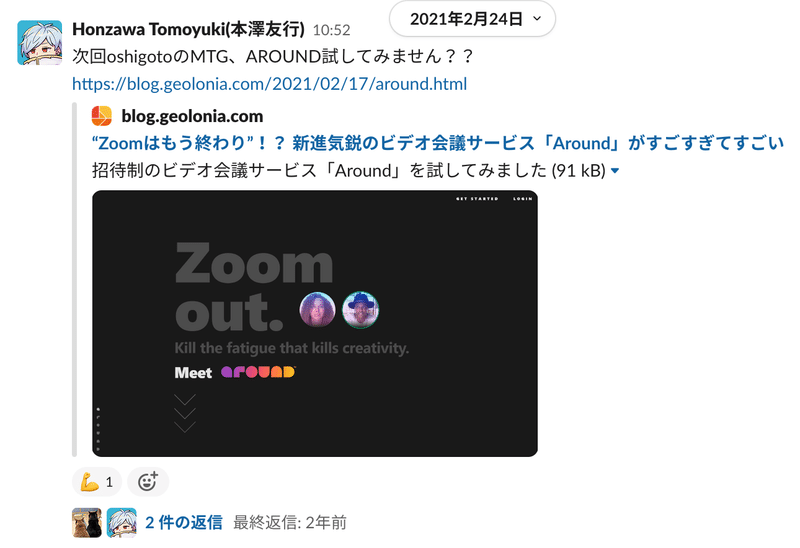Click the cats avatar in thread replies
The height and width of the screenshot is (548, 800).
(x=87, y=522)
